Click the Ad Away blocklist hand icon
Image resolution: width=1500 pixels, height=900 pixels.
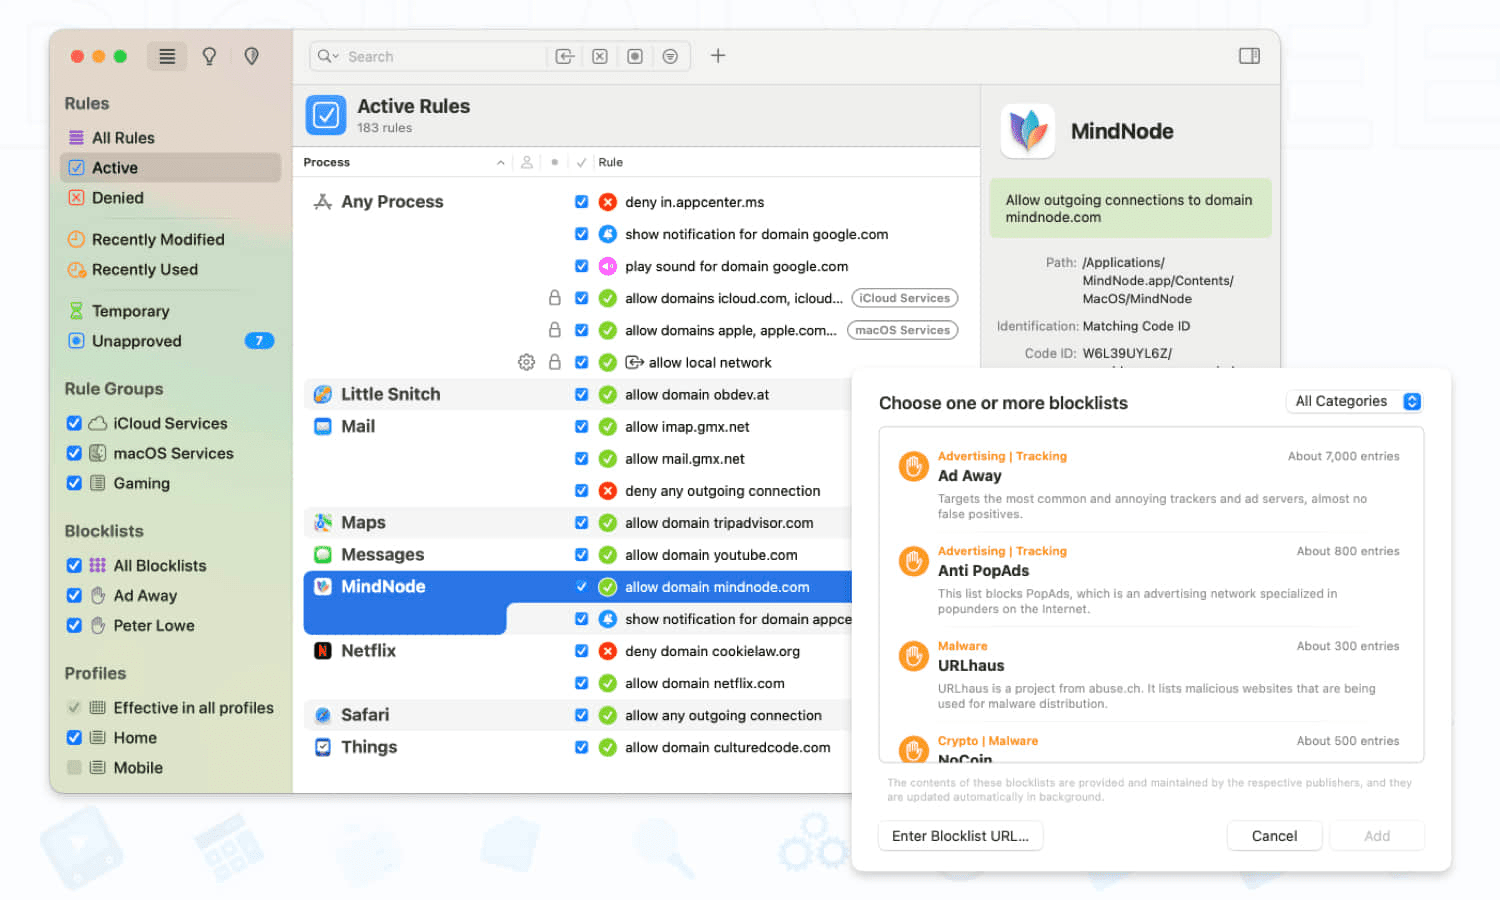coord(913,466)
